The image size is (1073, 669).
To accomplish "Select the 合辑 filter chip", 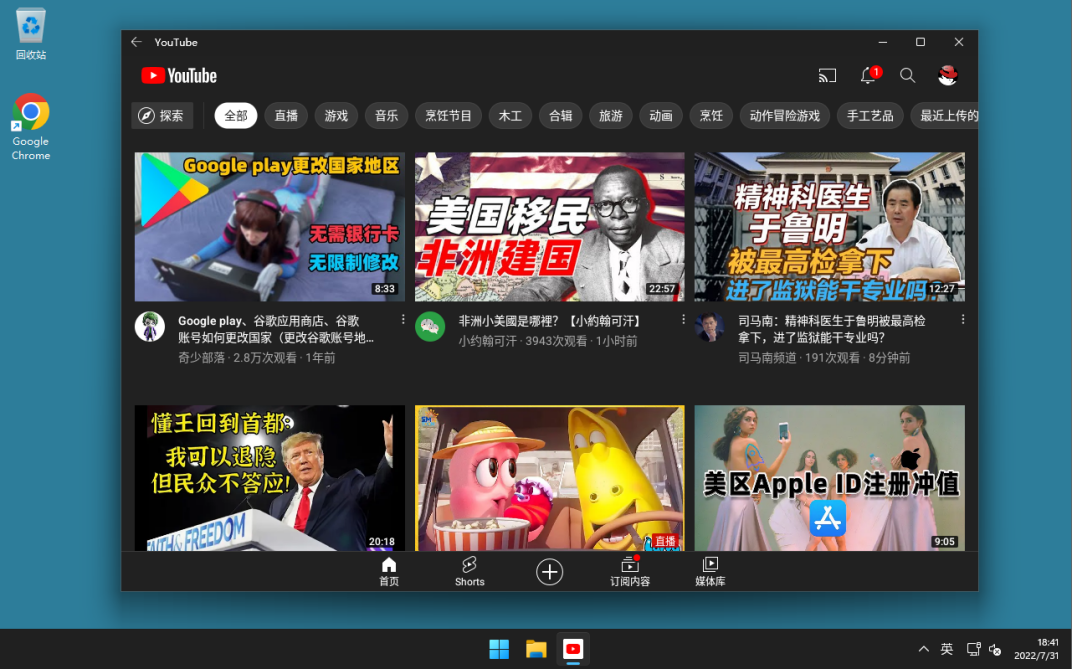I will [x=560, y=116].
